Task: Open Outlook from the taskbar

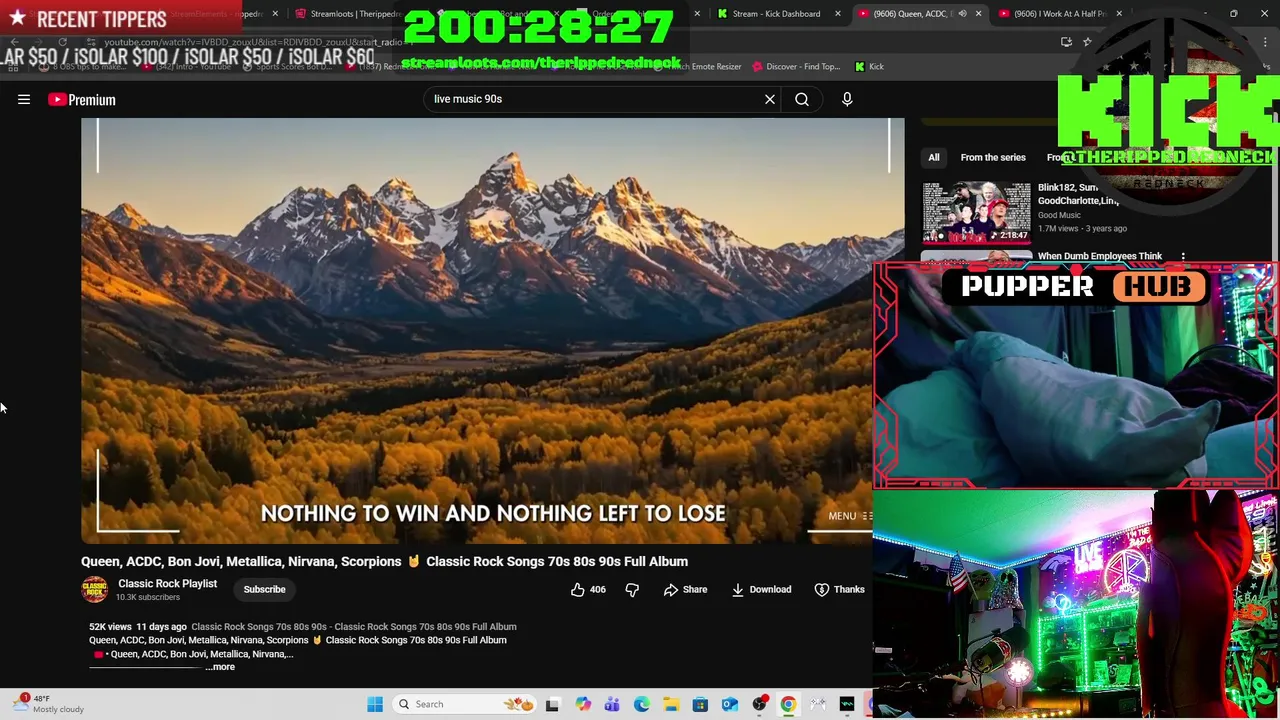Action: tap(730, 704)
